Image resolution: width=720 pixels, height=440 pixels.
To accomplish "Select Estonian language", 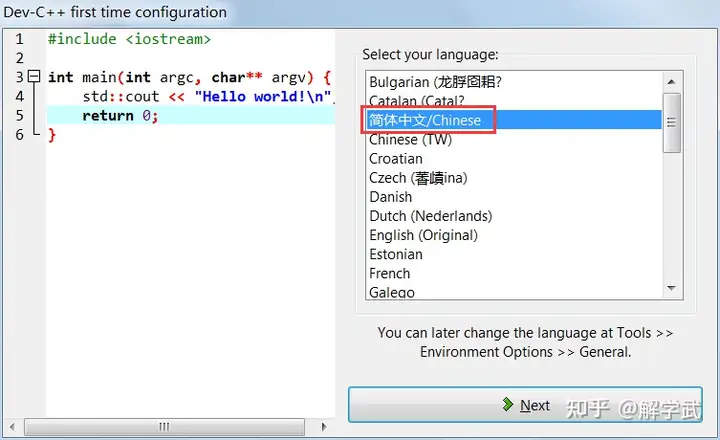I will coord(514,254).
